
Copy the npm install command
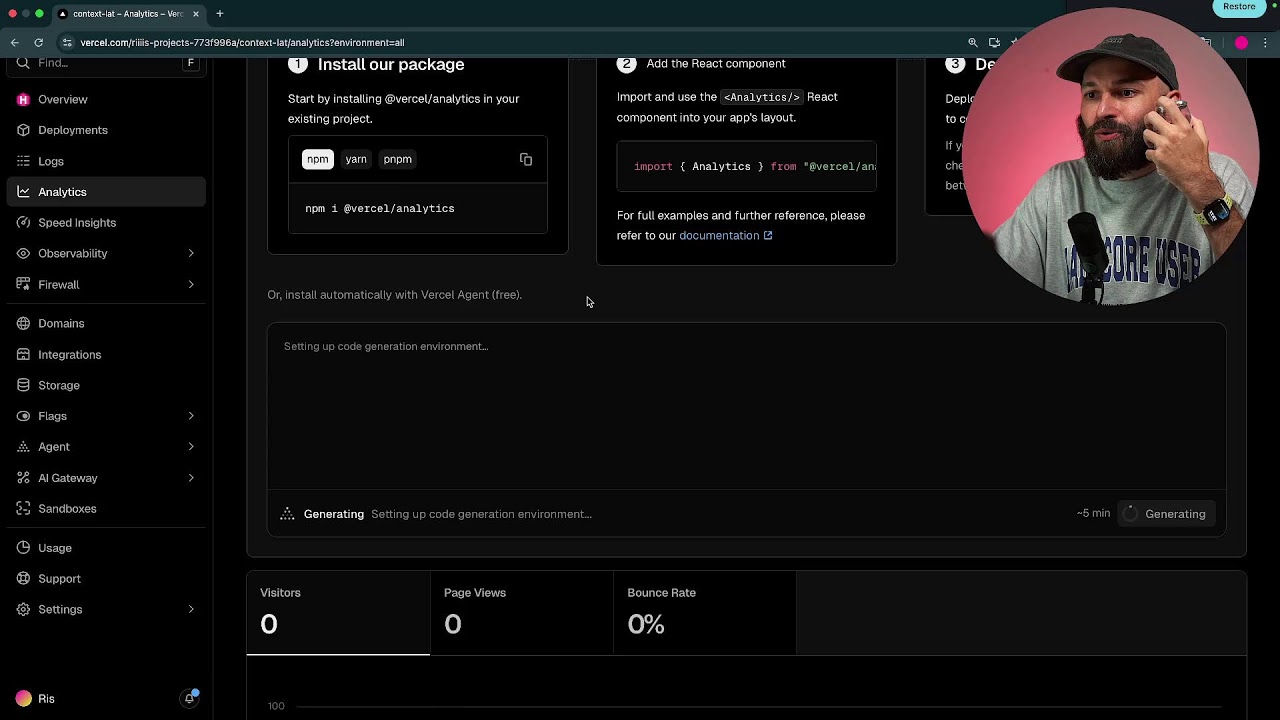click(526, 160)
